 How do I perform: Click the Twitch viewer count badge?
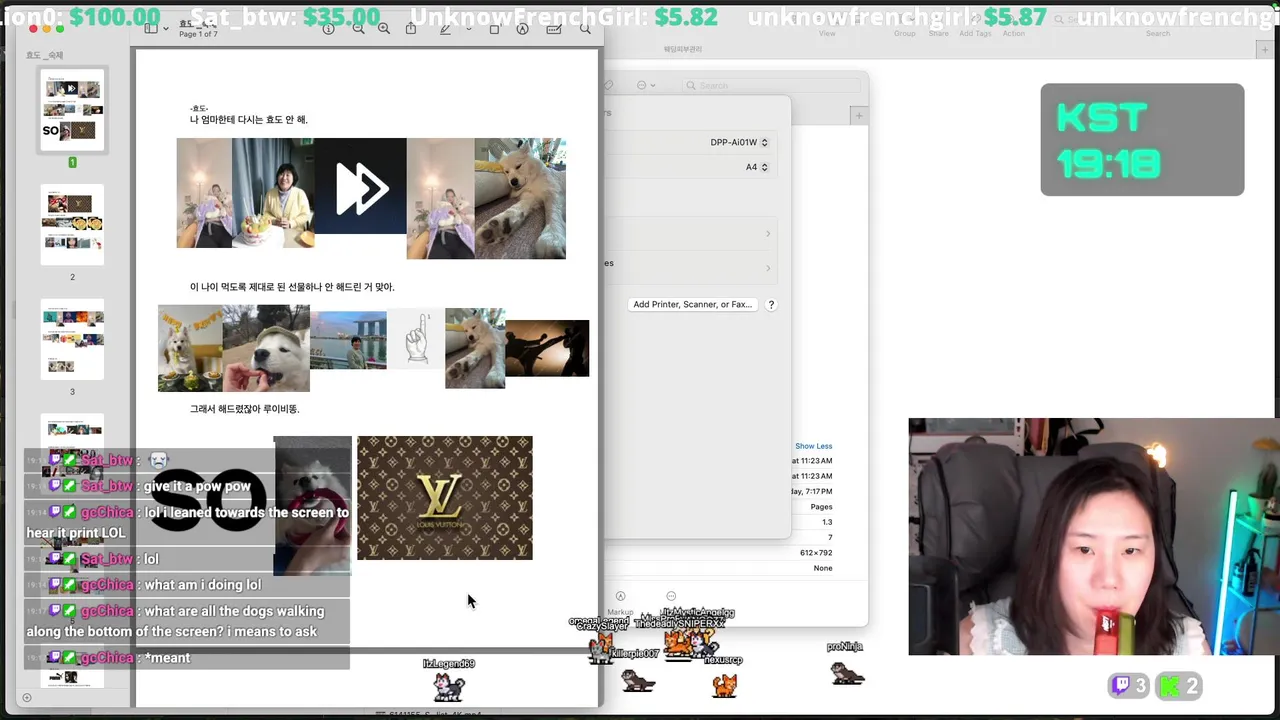point(1129,686)
